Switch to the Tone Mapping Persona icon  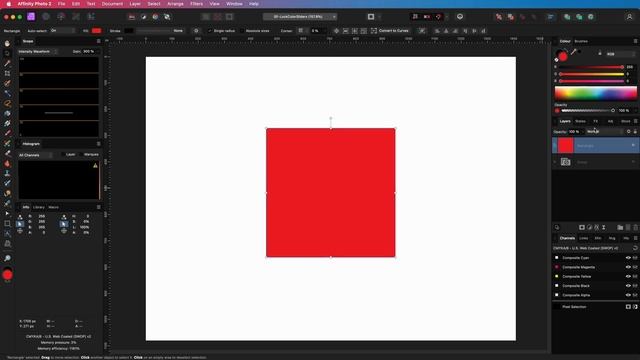click(76, 17)
